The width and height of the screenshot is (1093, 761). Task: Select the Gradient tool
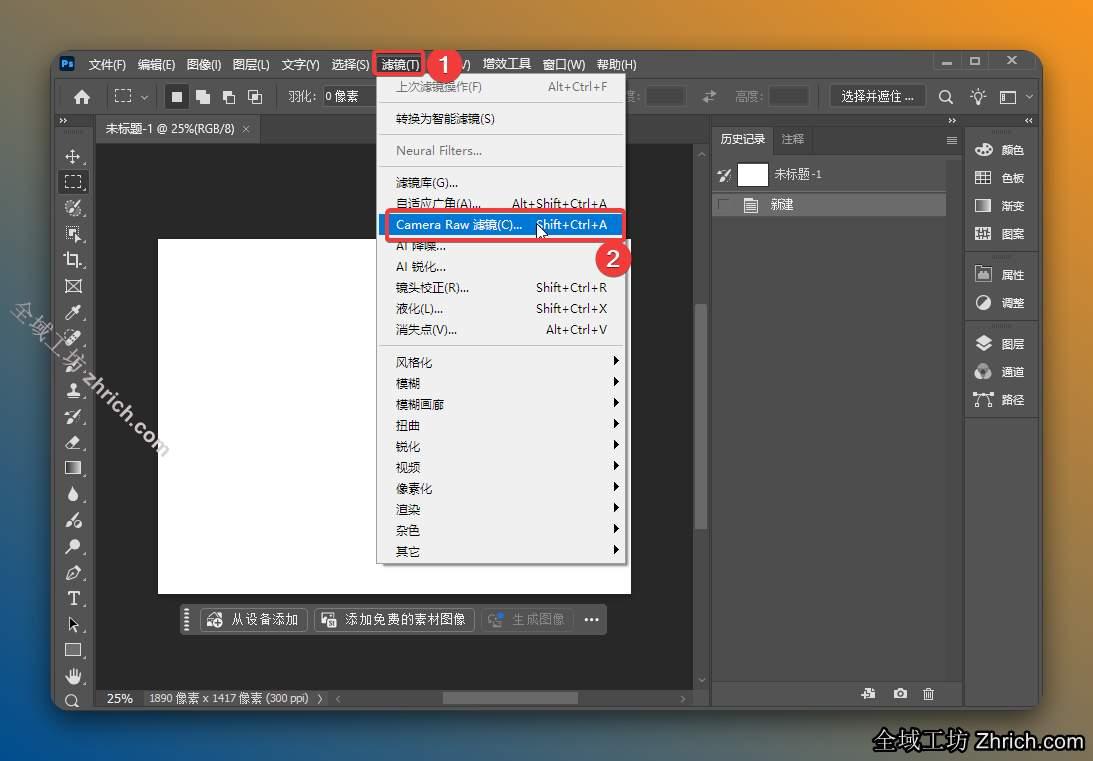coord(72,468)
